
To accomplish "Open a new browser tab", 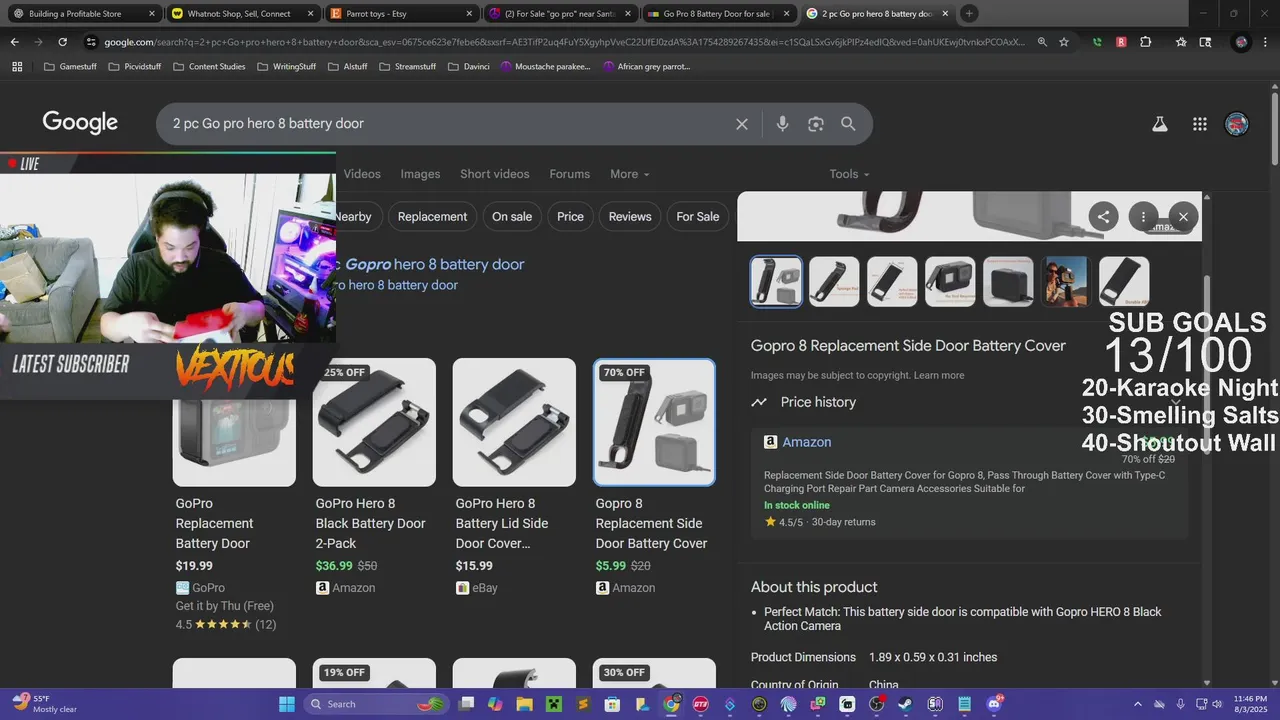I will 969,13.
